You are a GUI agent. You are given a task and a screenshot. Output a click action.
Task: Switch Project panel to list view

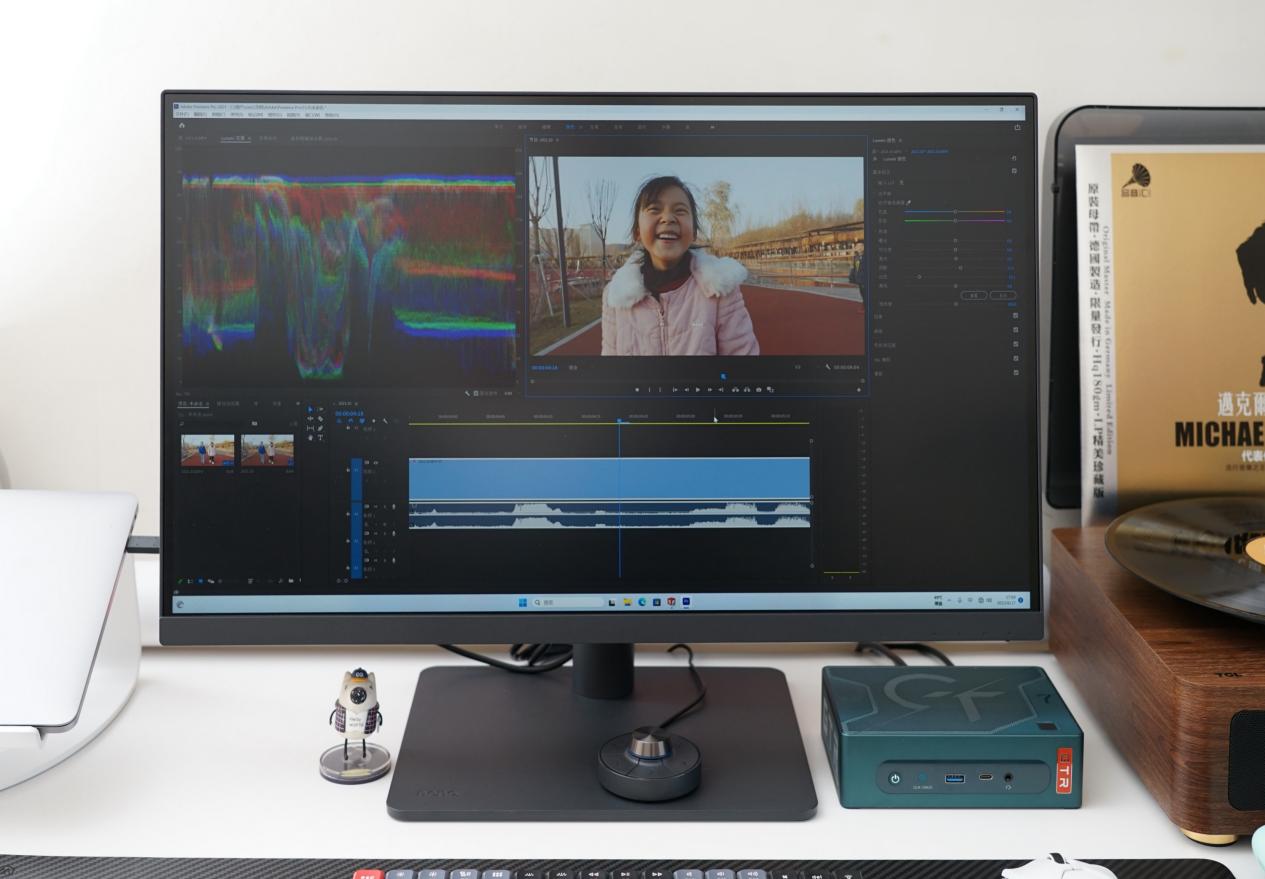[190, 581]
